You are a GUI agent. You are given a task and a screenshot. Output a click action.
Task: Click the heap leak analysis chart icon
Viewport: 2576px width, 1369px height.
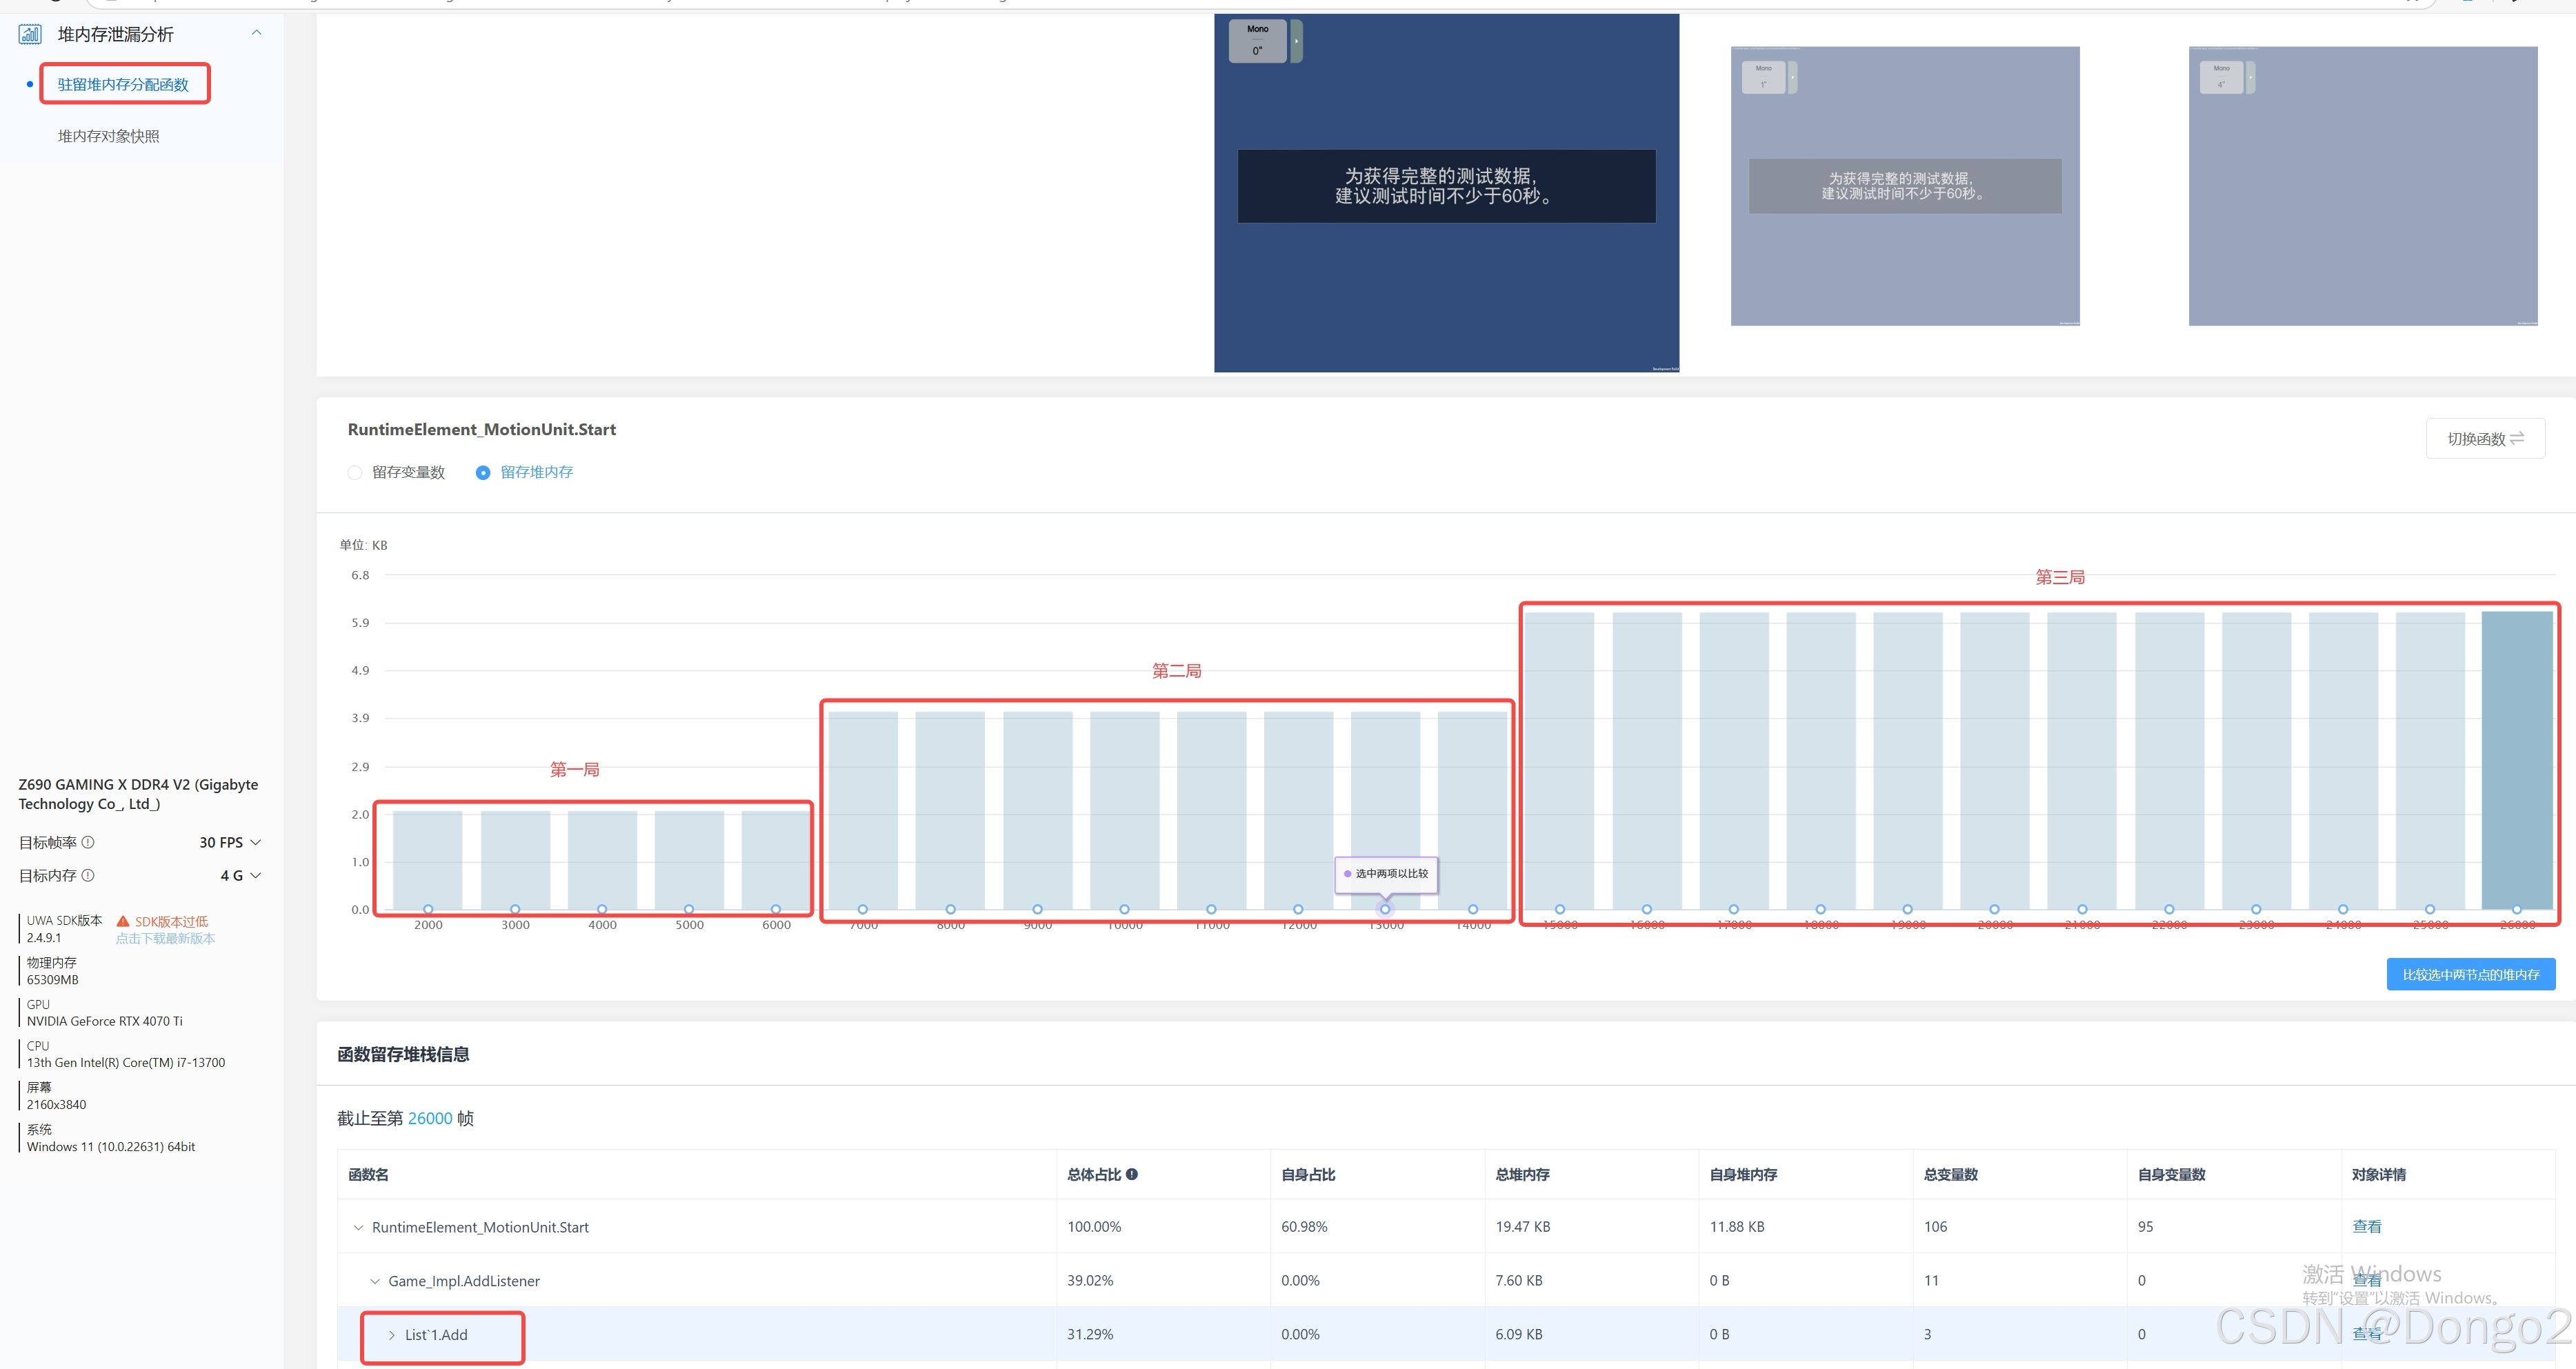[30, 35]
